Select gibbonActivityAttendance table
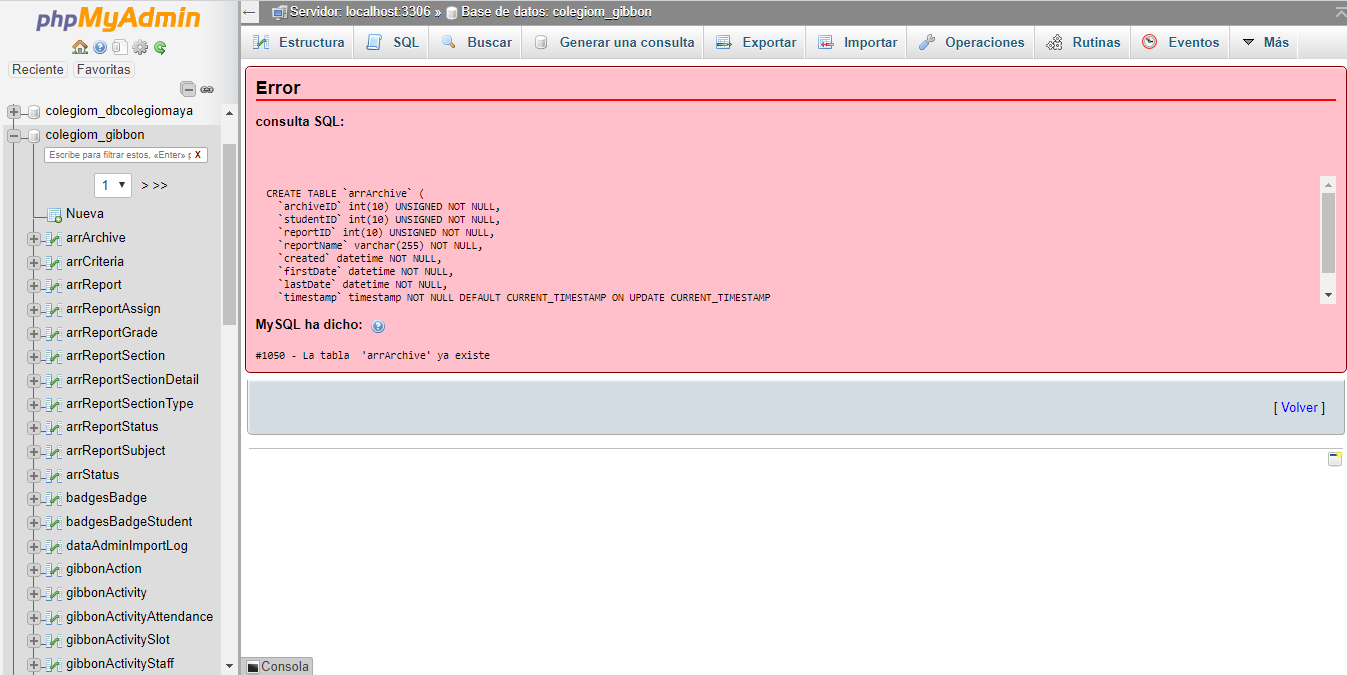 139,617
